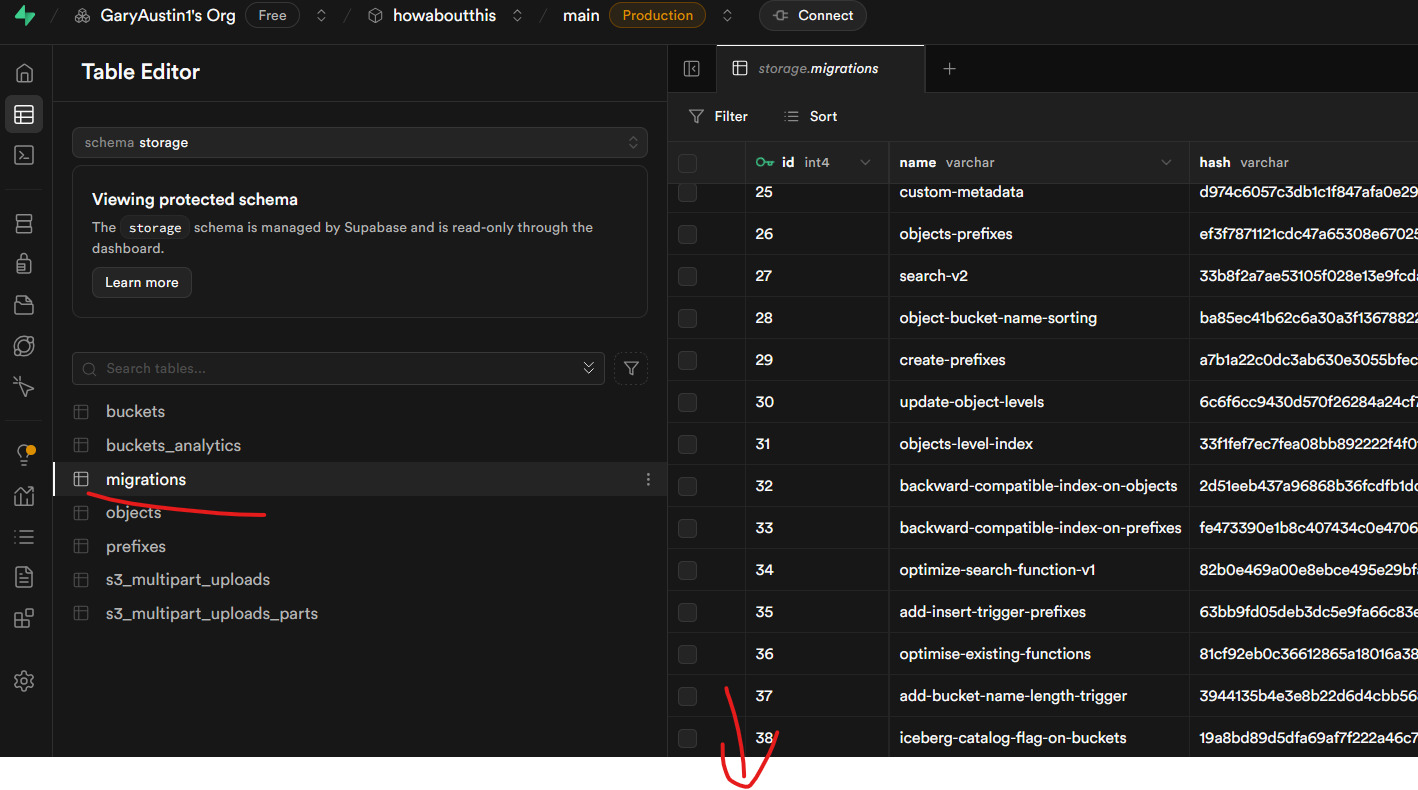Image resolution: width=1418 pixels, height=790 pixels.
Task: Check the optimise-existing-functions row checkbox
Action: [687, 654]
